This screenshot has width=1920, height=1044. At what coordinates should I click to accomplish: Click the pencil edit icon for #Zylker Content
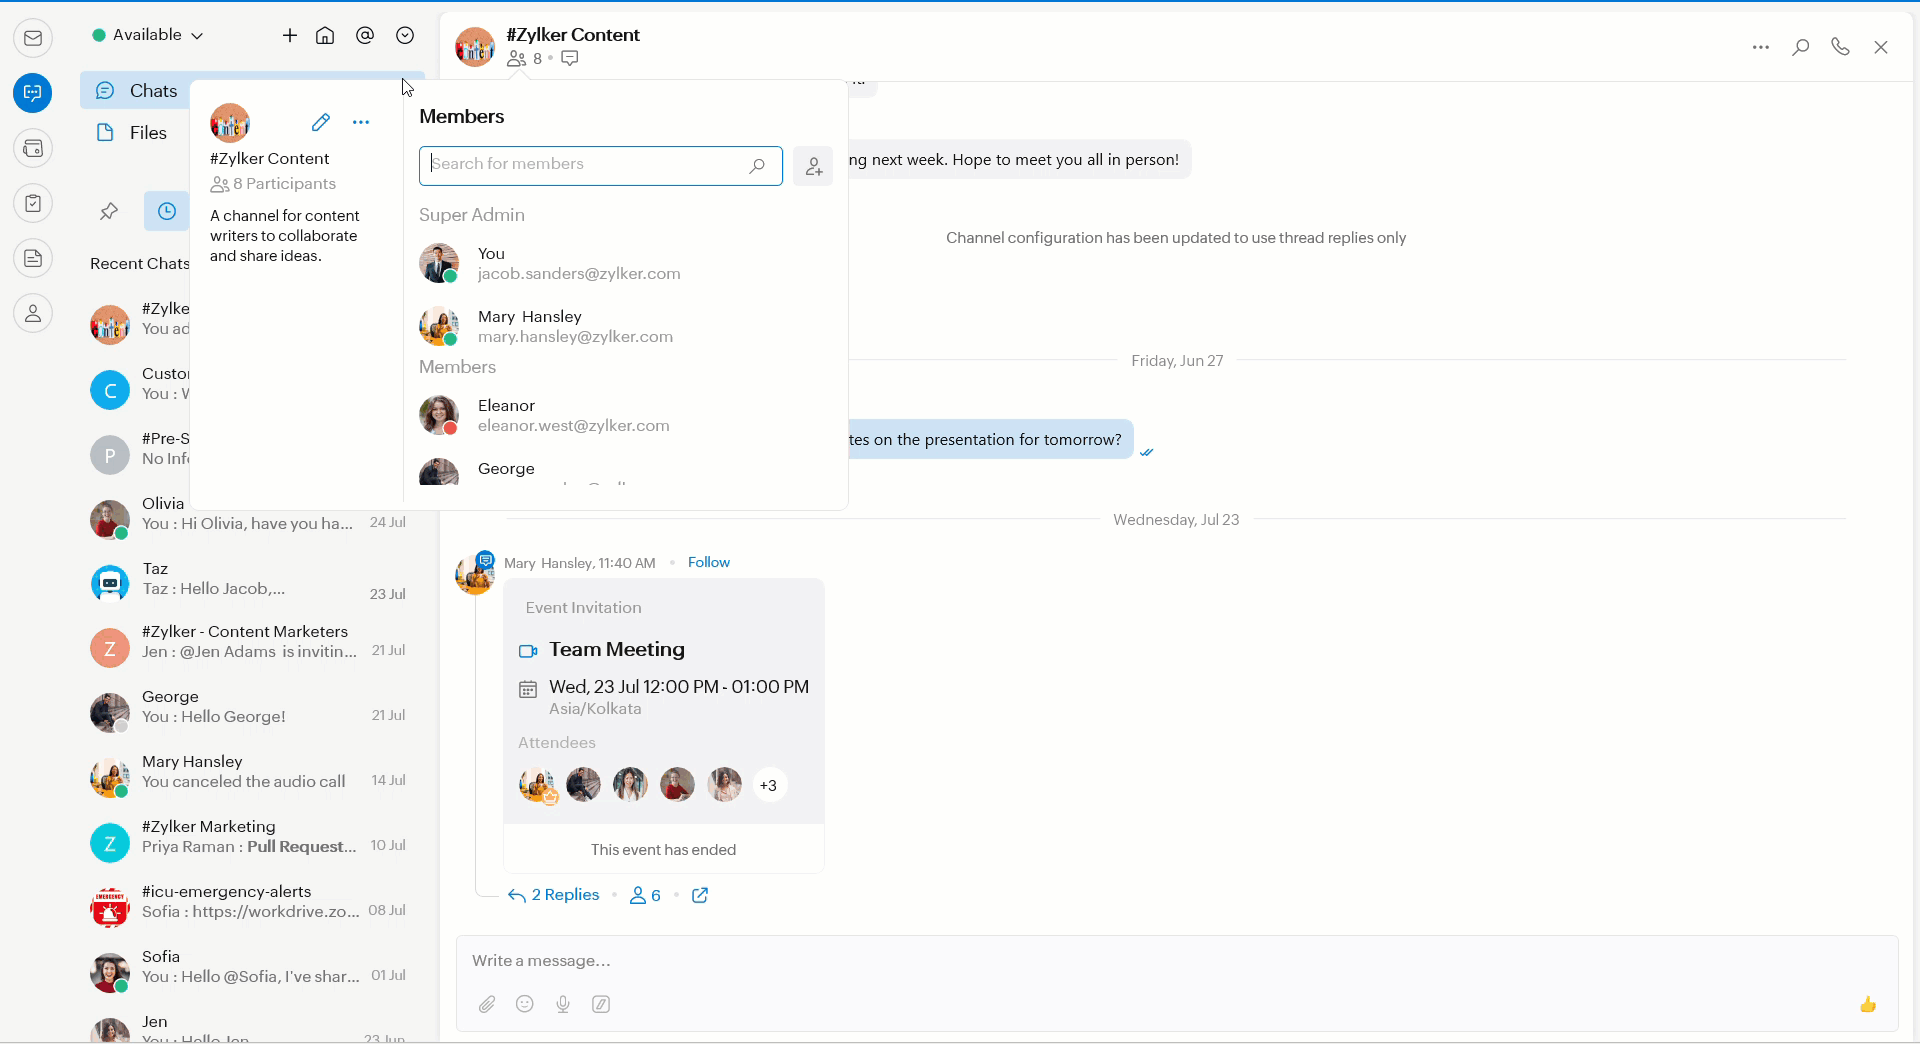[x=321, y=122]
